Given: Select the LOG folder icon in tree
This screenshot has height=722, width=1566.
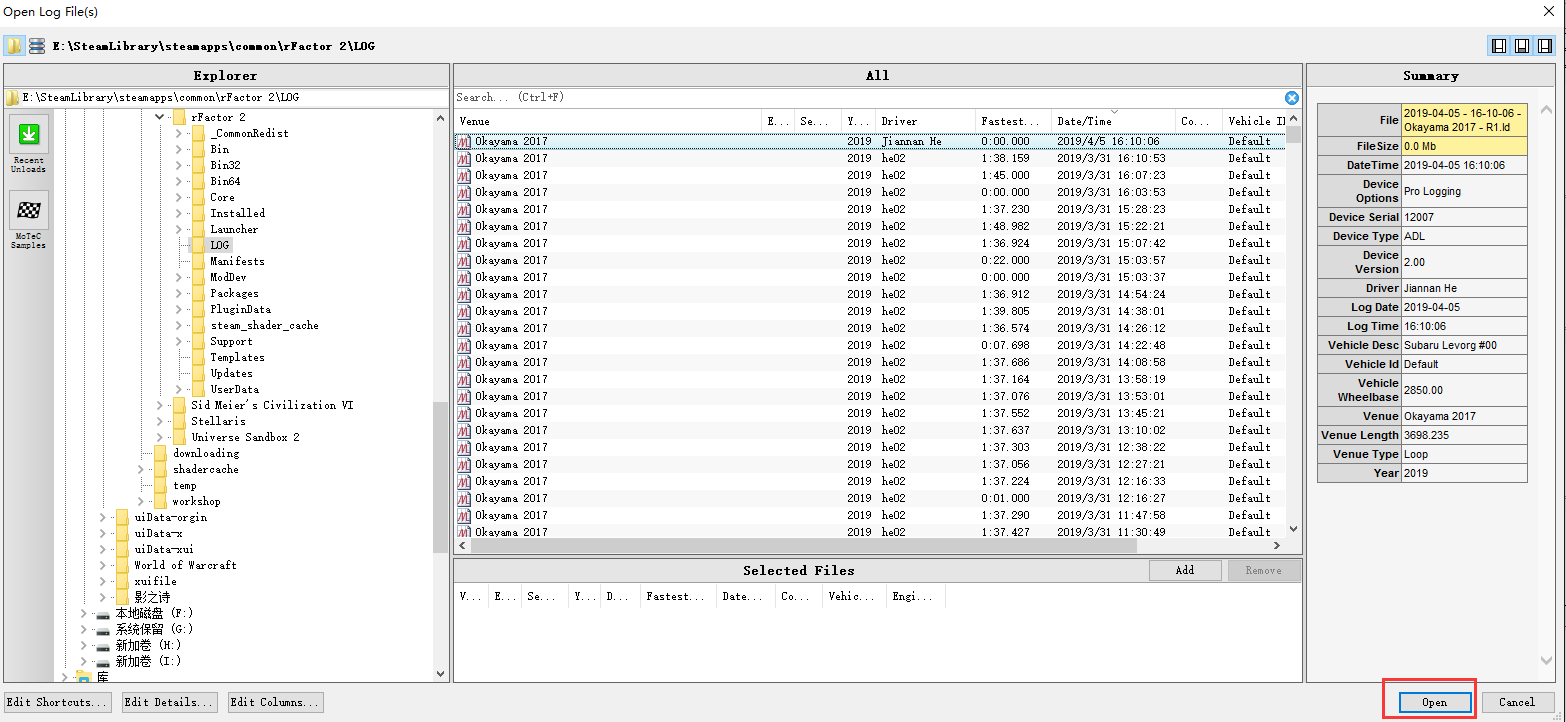Looking at the screenshot, I should (x=198, y=245).
